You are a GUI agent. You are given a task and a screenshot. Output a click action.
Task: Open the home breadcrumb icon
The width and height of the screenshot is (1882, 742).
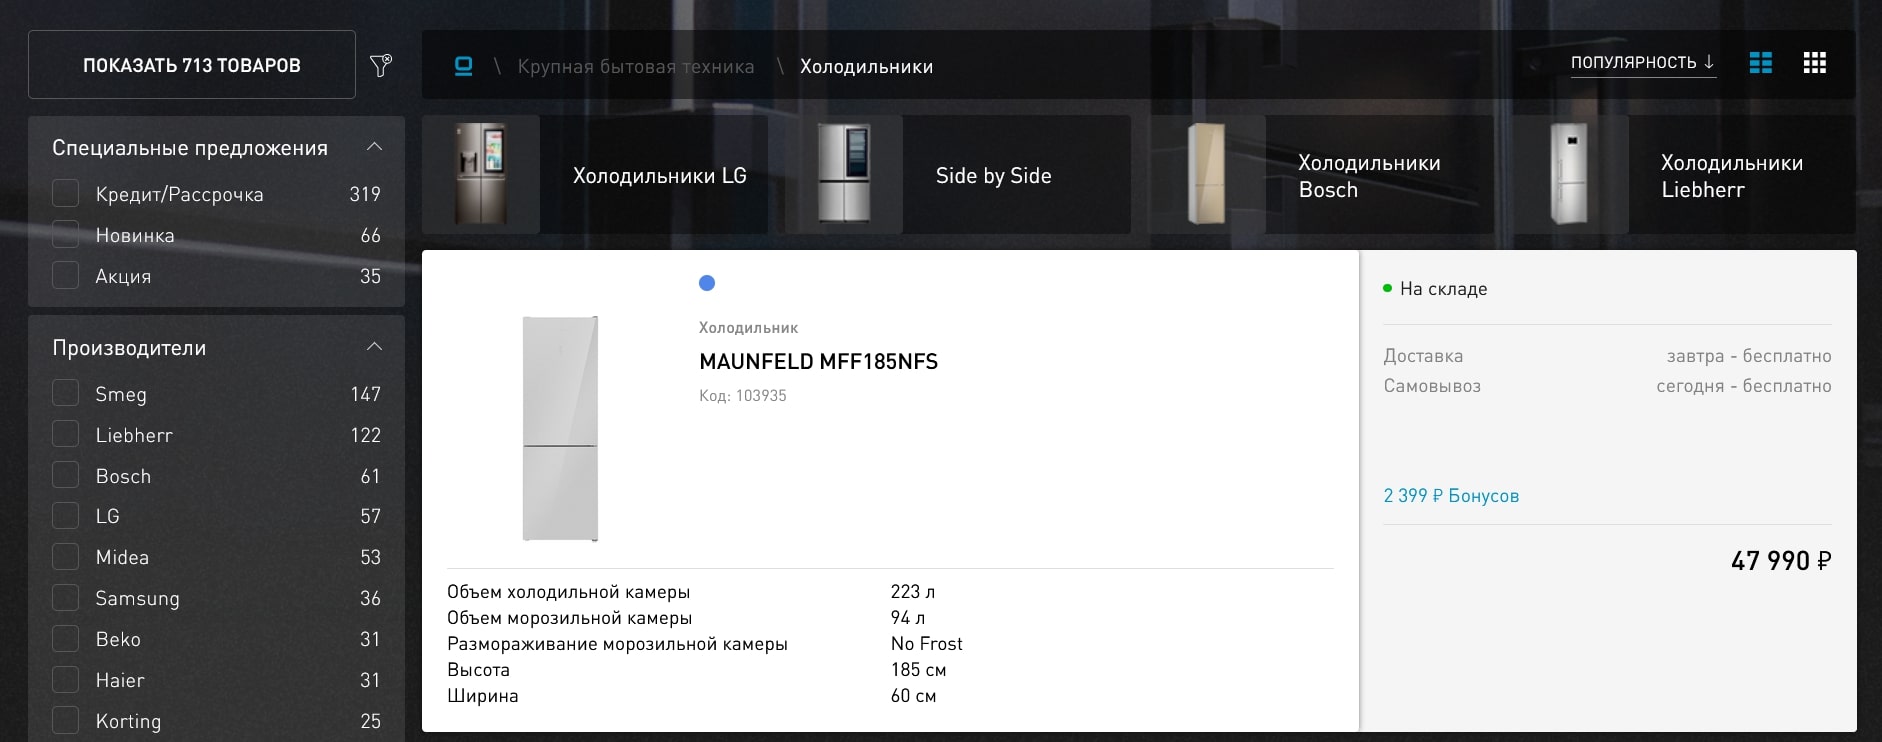tap(463, 66)
